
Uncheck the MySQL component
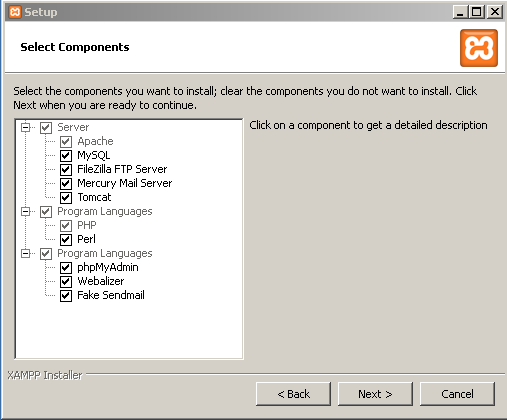[x=66, y=156]
